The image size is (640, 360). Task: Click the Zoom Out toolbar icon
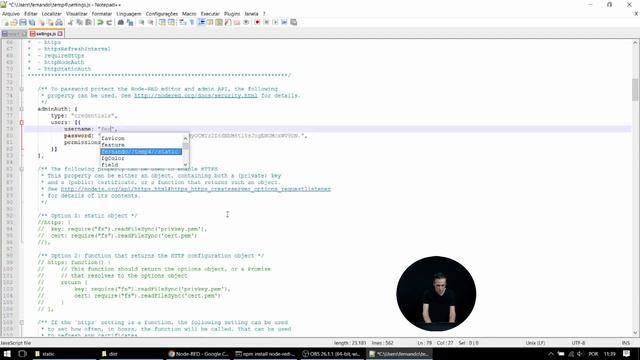pos(151,22)
